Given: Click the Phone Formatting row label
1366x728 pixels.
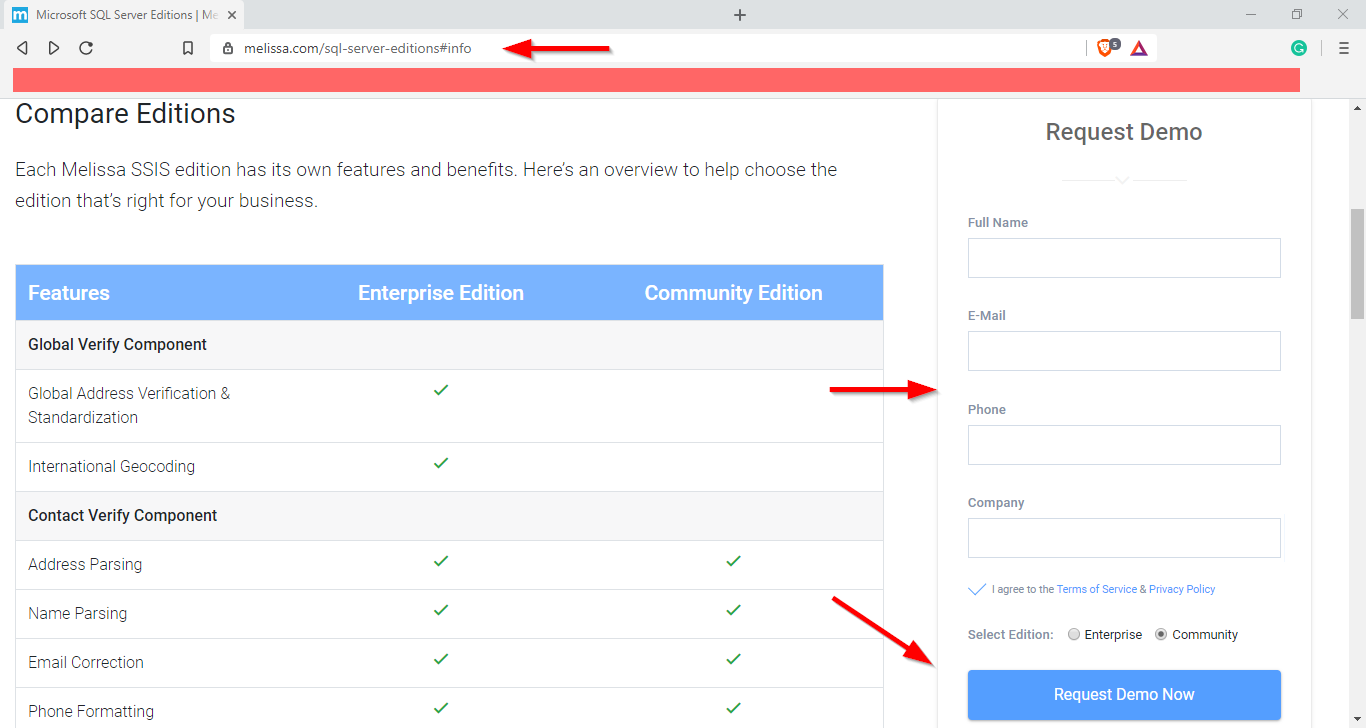Looking at the screenshot, I should click(91, 712).
